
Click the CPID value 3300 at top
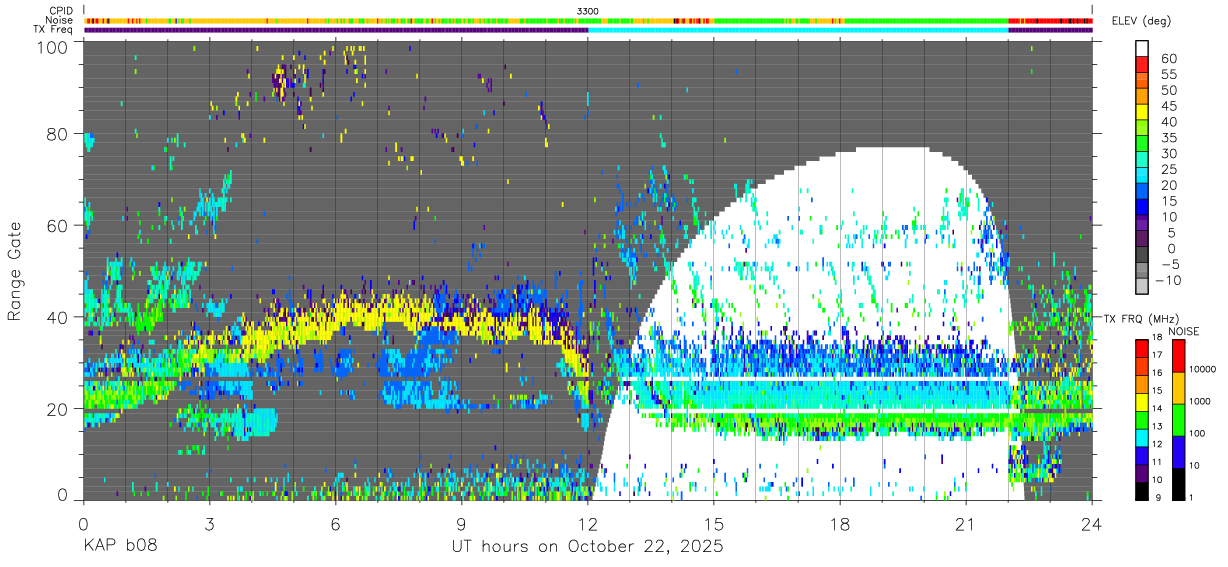588,10
